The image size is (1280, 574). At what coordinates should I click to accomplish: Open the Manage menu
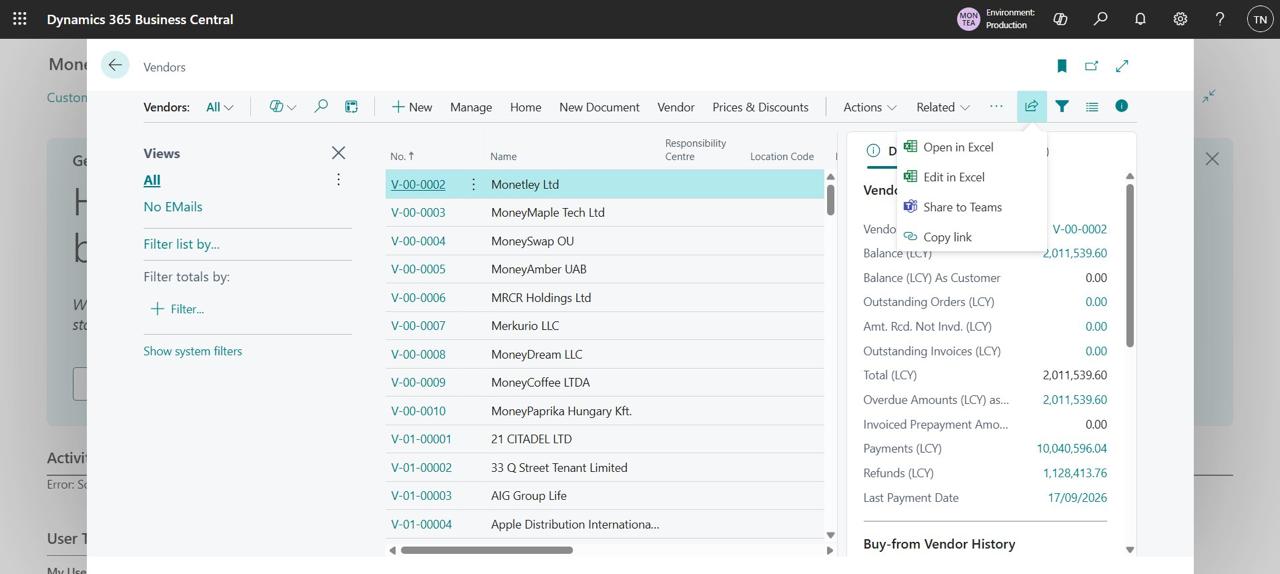pyautogui.click(x=471, y=107)
